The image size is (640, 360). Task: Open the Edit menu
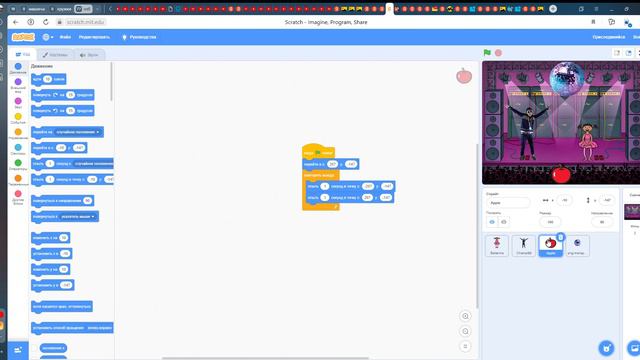(x=94, y=37)
